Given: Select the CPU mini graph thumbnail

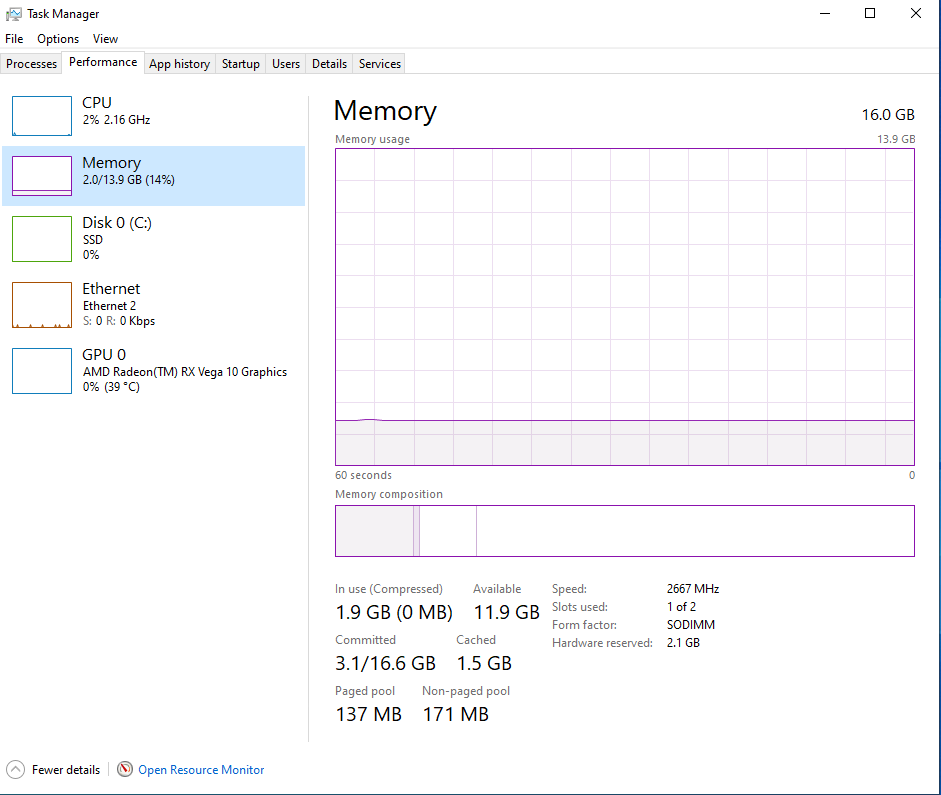Looking at the screenshot, I should (42, 116).
